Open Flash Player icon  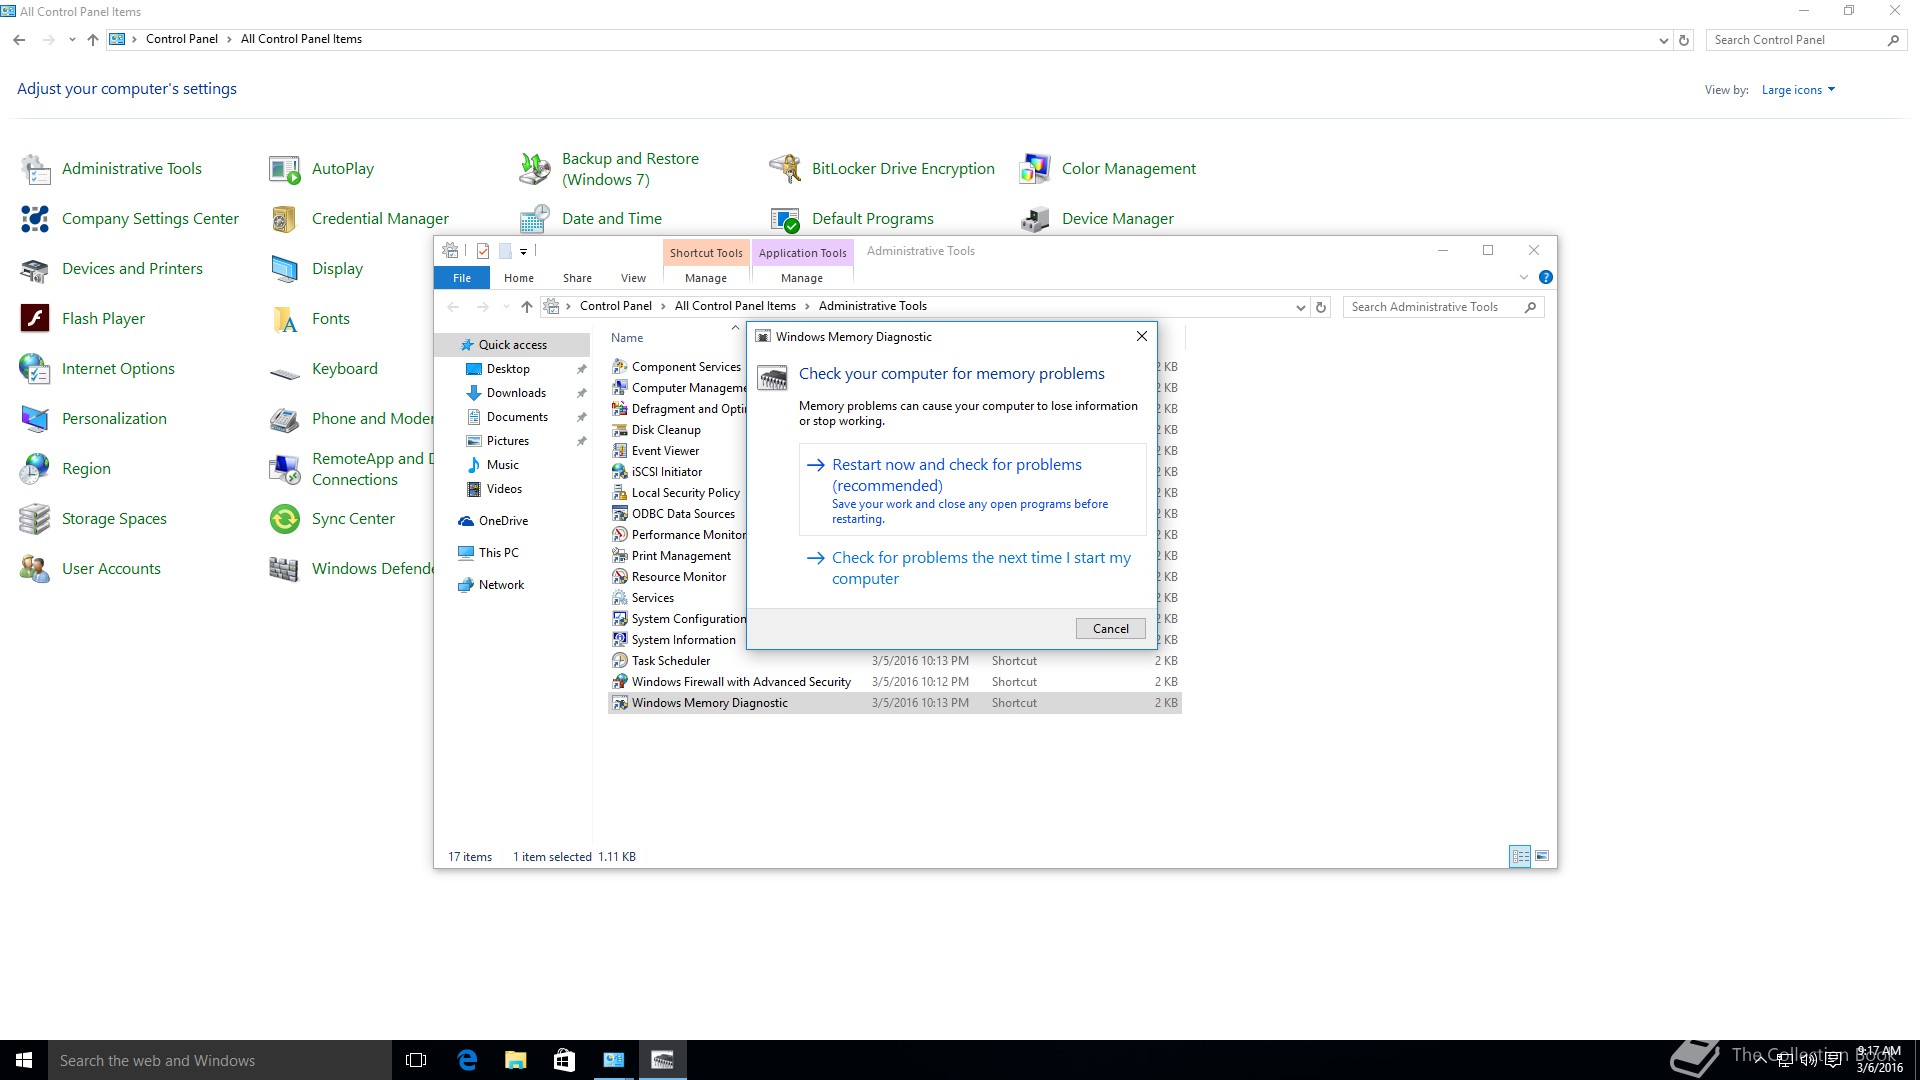point(36,319)
